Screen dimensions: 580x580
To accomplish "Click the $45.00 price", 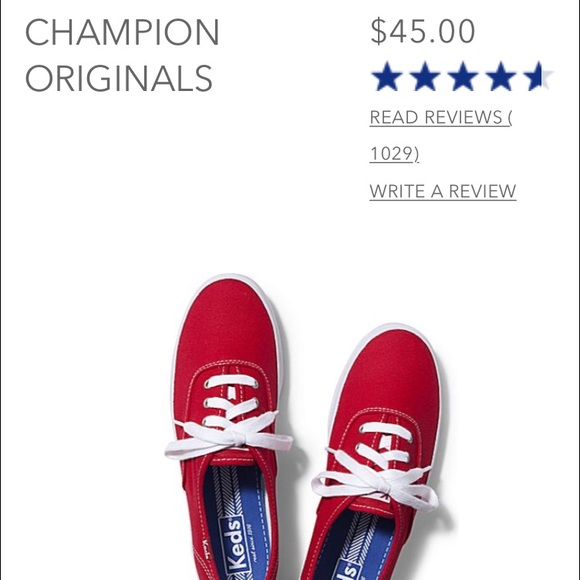I will click(422, 31).
